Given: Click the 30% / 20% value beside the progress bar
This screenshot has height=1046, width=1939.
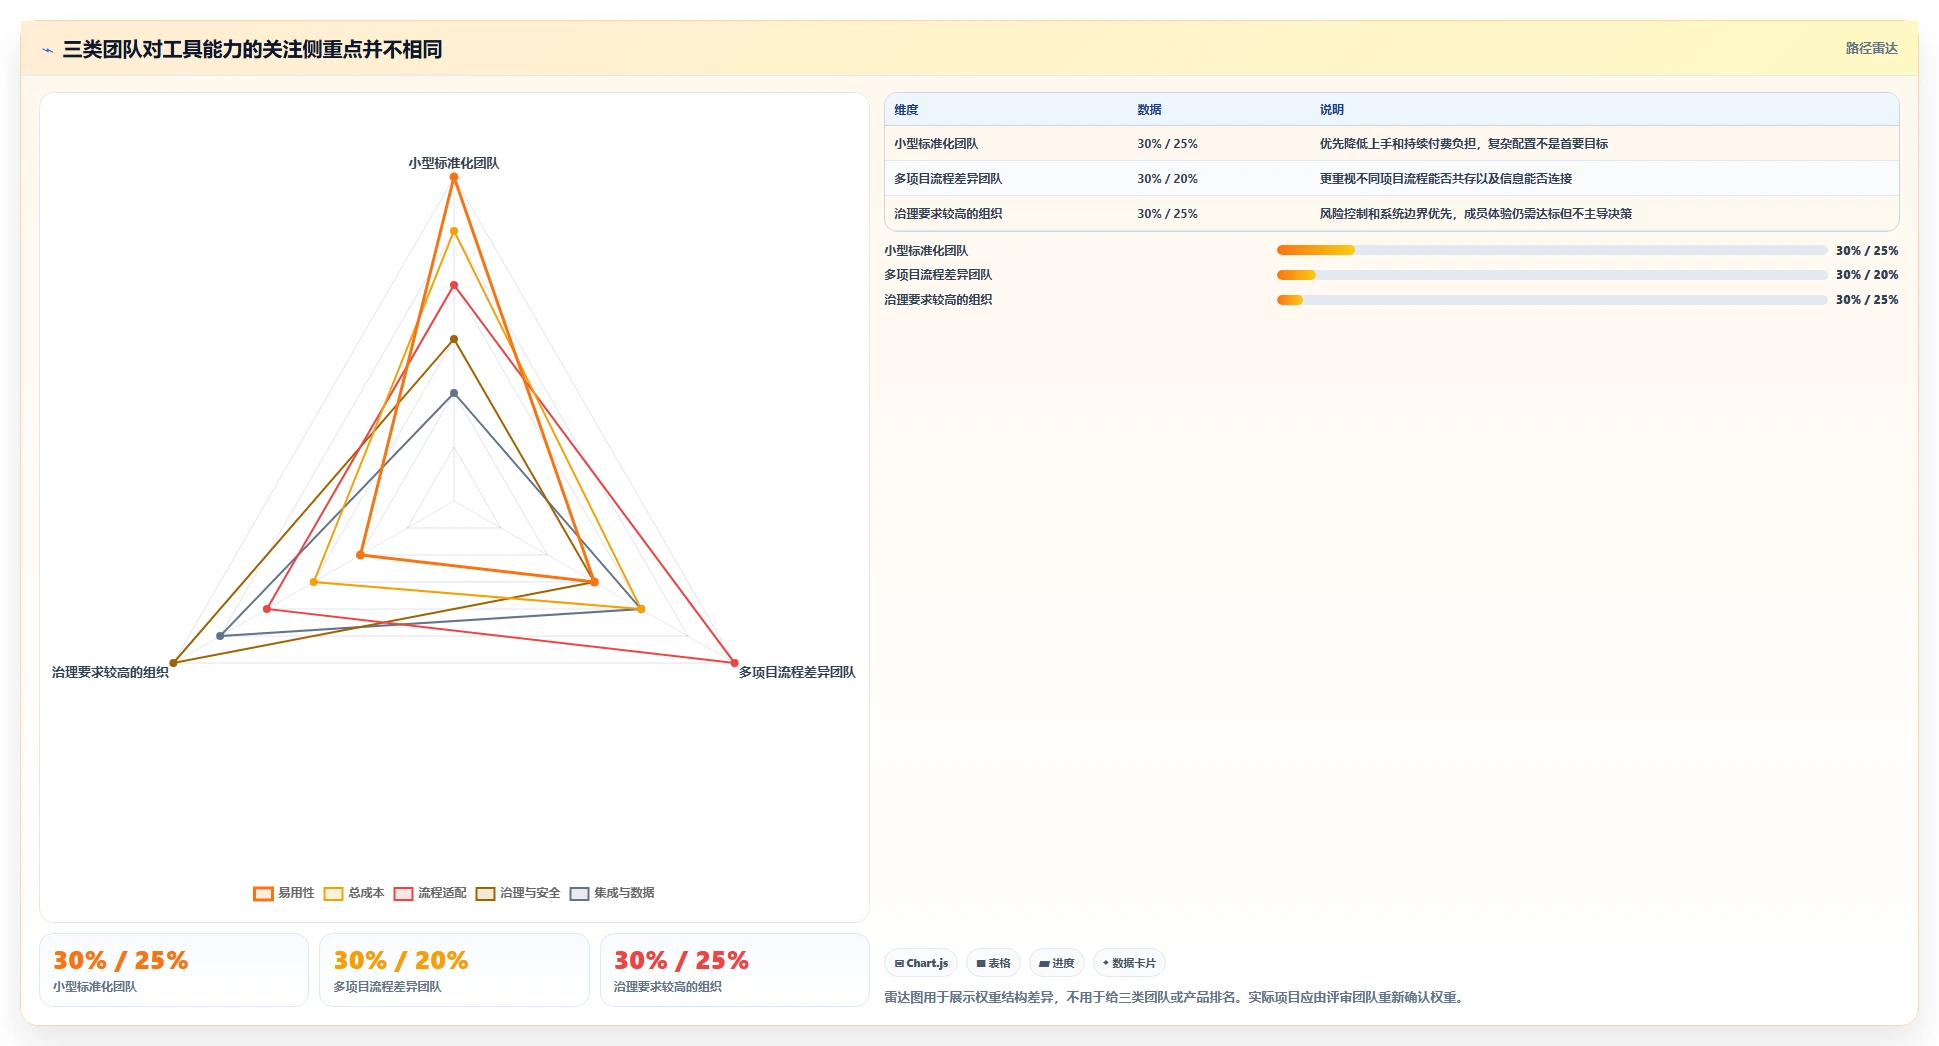Looking at the screenshot, I should [x=1867, y=275].
